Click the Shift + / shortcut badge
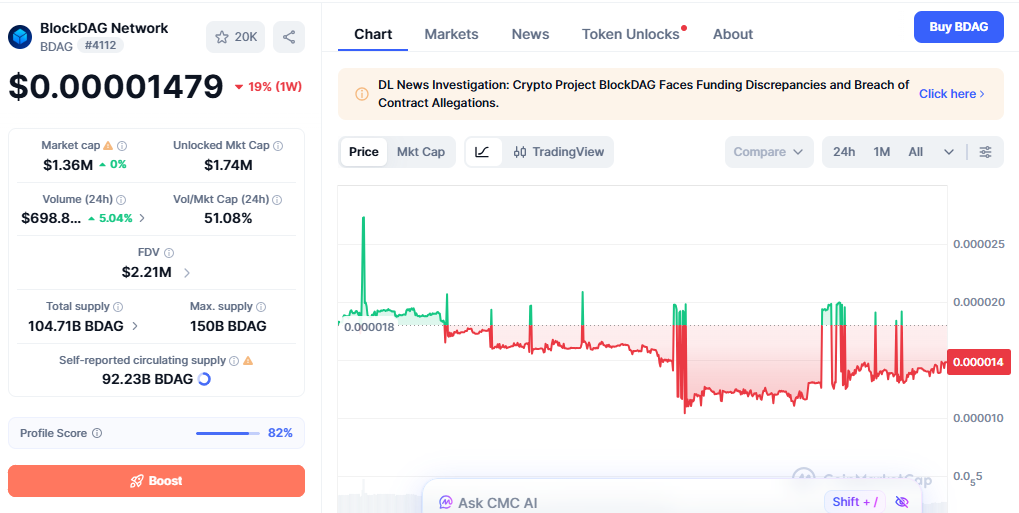This screenshot has width=1019, height=513. (855, 502)
